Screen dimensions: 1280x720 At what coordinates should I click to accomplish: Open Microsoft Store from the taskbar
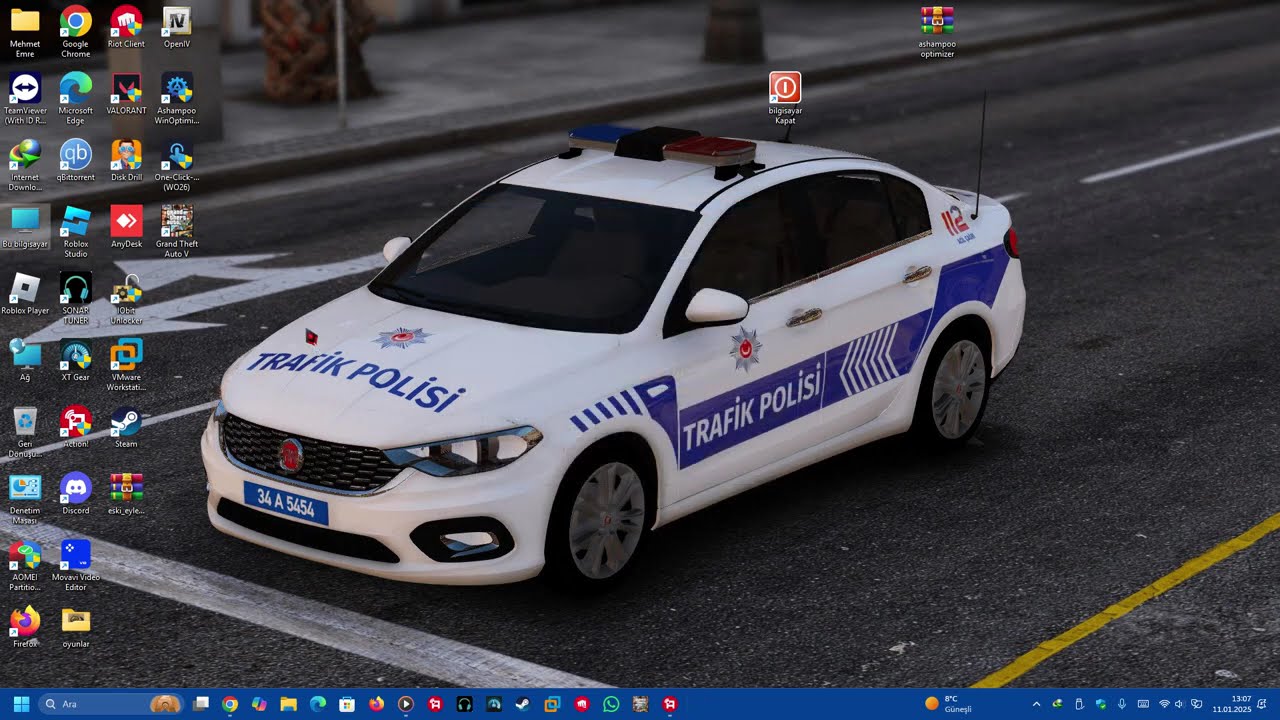pos(347,704)
